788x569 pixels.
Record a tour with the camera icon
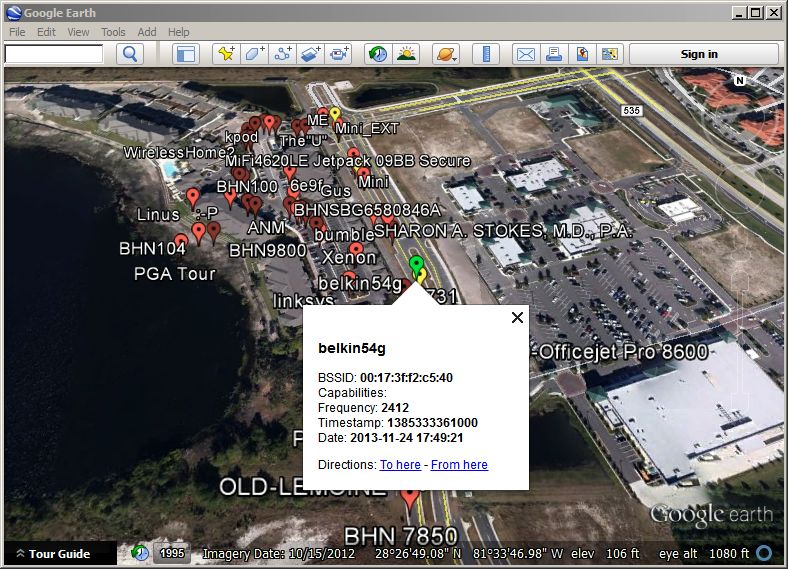(x=338, y=54)
